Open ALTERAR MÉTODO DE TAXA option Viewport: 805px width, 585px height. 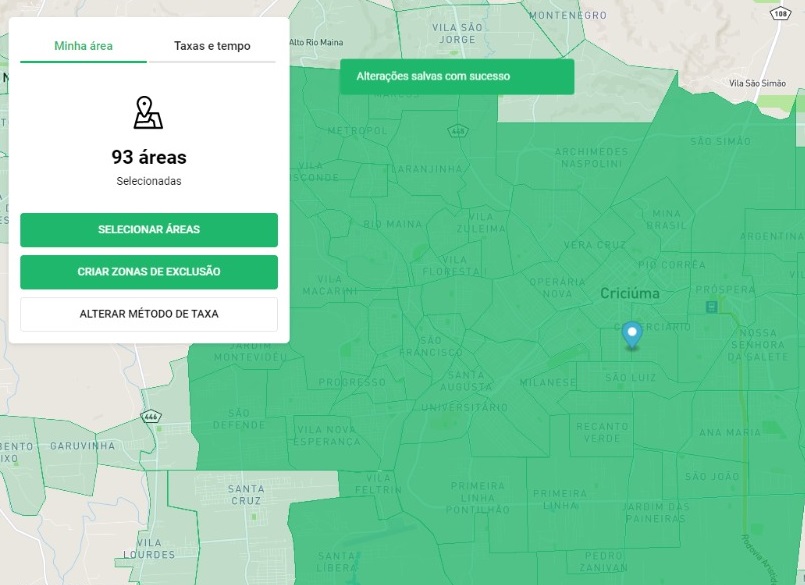pos(149,314)
